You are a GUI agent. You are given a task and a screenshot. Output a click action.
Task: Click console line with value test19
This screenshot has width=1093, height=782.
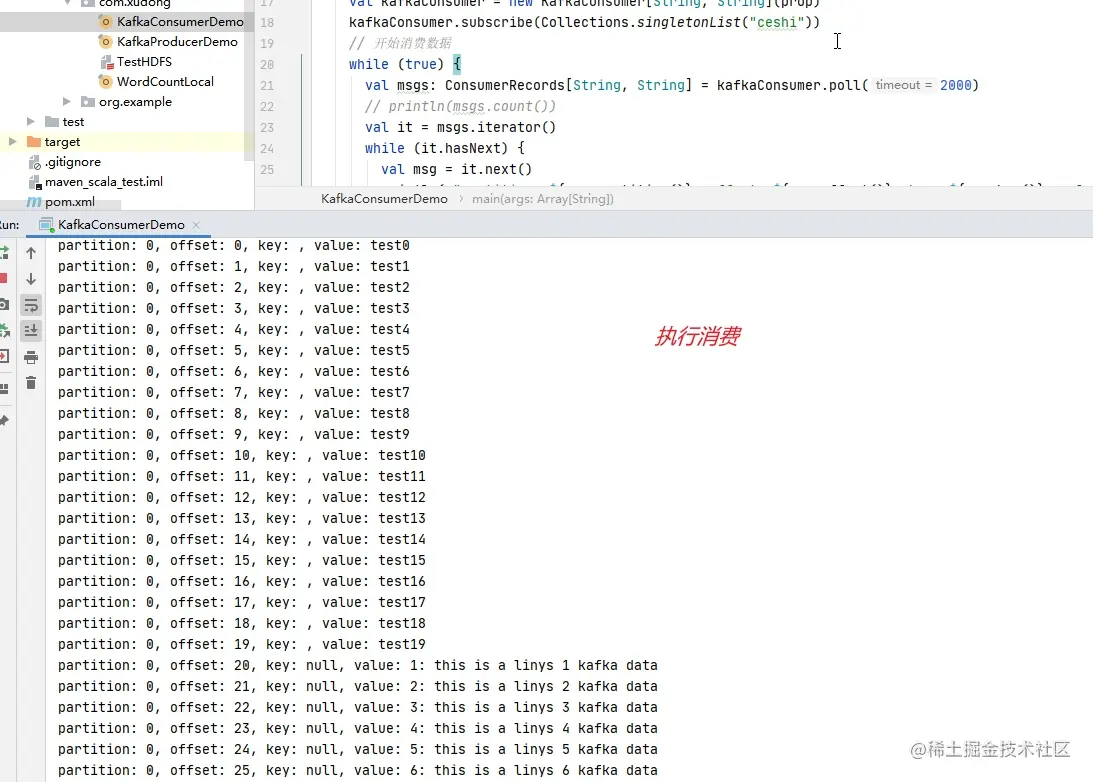(x=241, y=644)
